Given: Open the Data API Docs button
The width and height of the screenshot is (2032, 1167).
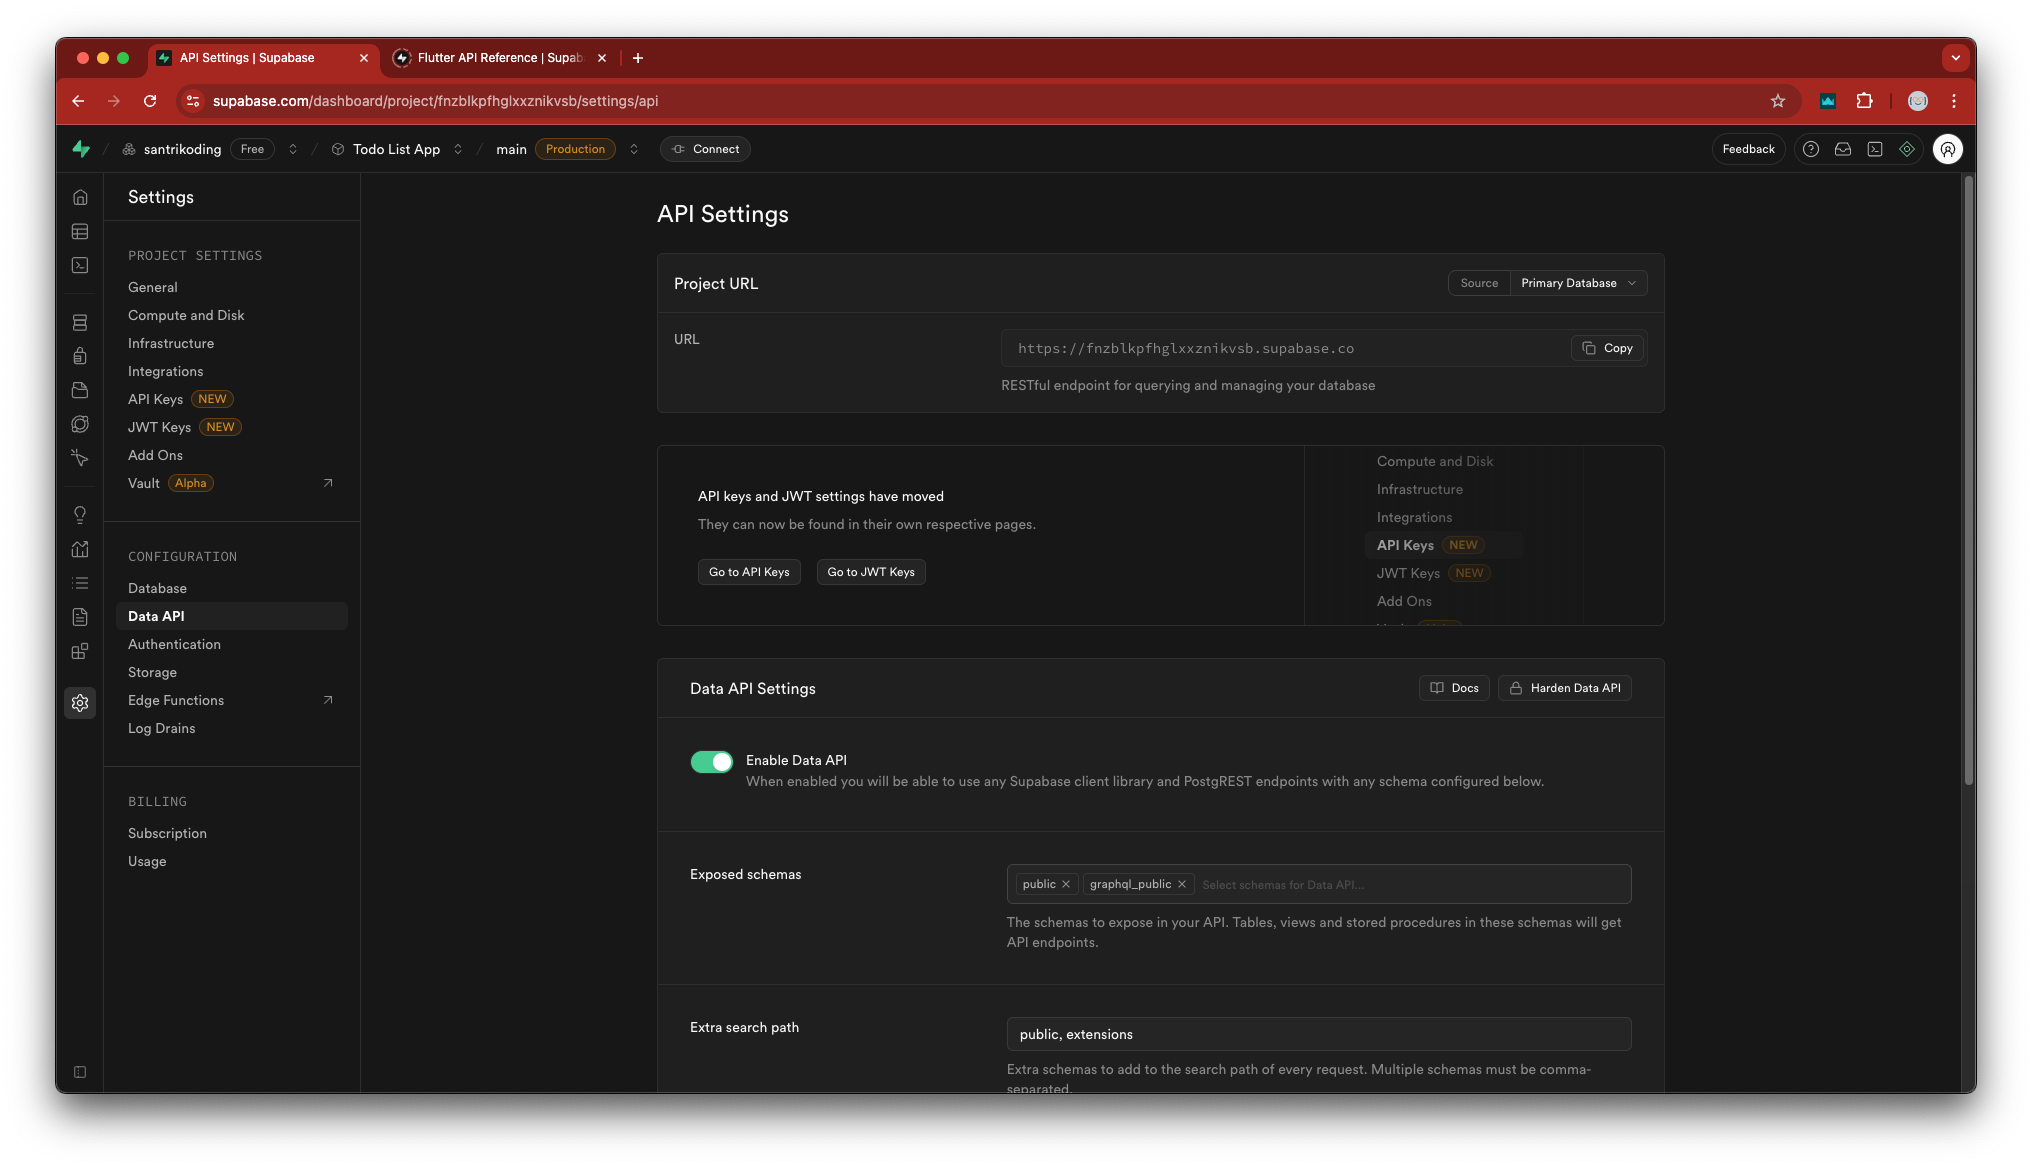Looking at the screenshot, I should (1454, 688).
